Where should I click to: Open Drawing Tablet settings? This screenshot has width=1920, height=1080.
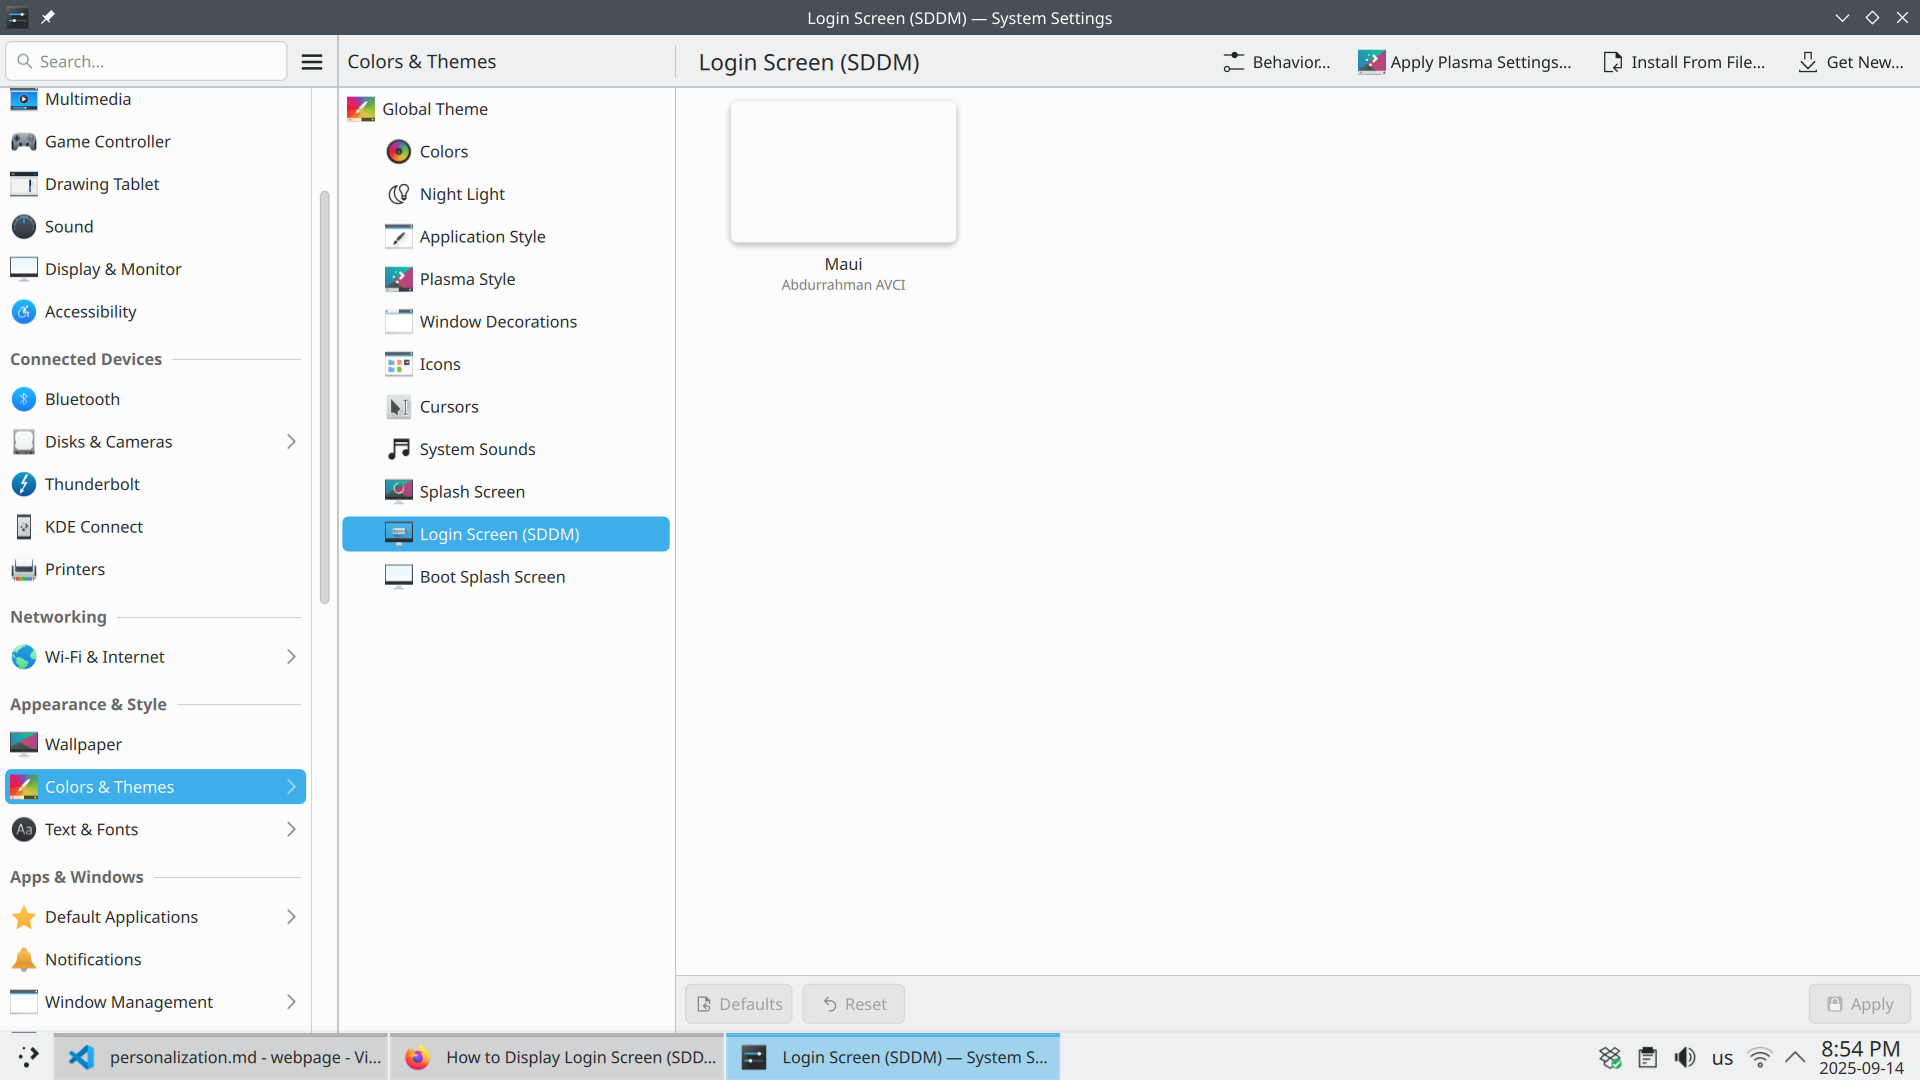pyautogui.click(x=155, y=184)
